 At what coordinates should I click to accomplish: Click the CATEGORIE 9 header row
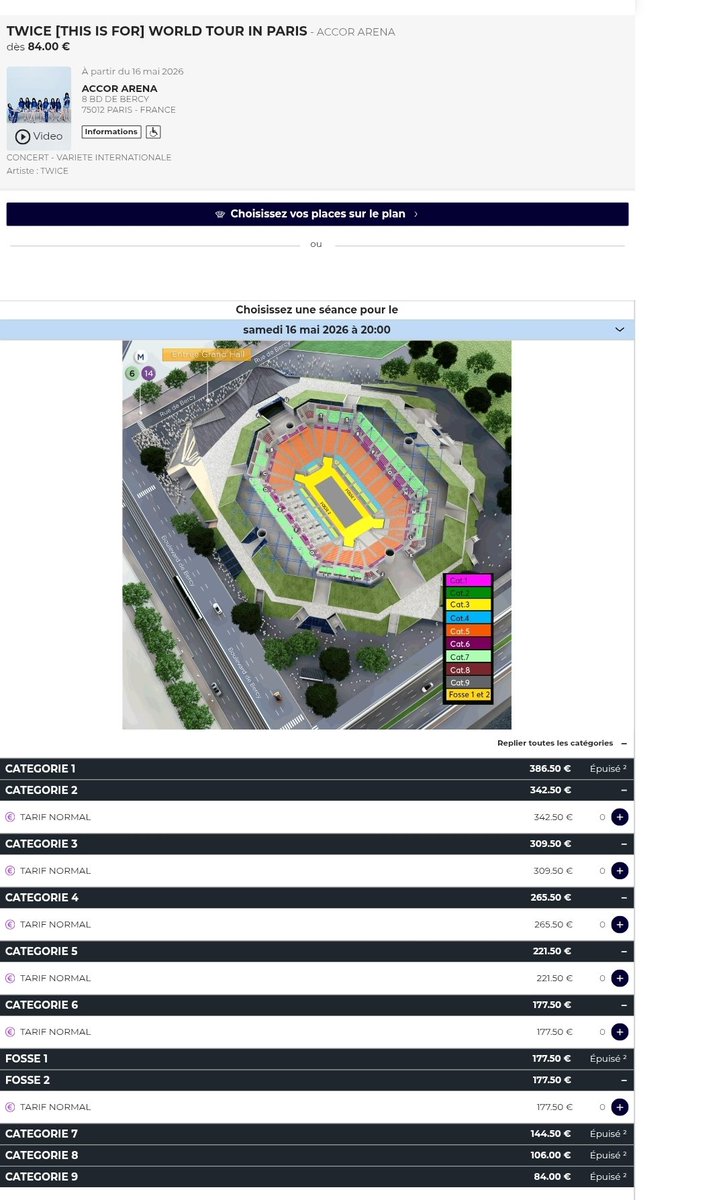coord(317,1177)
